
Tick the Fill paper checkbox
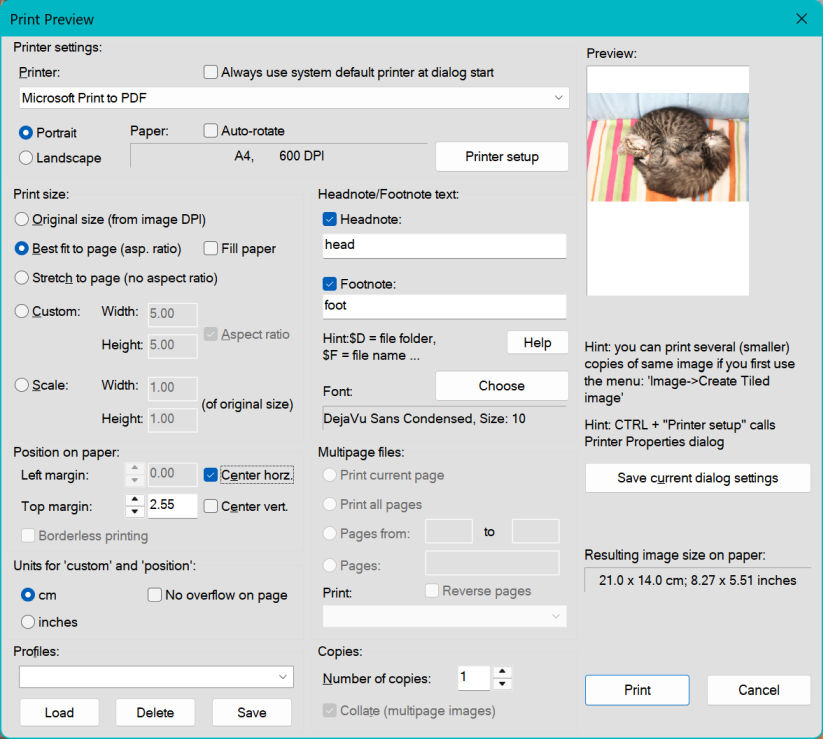212,248
